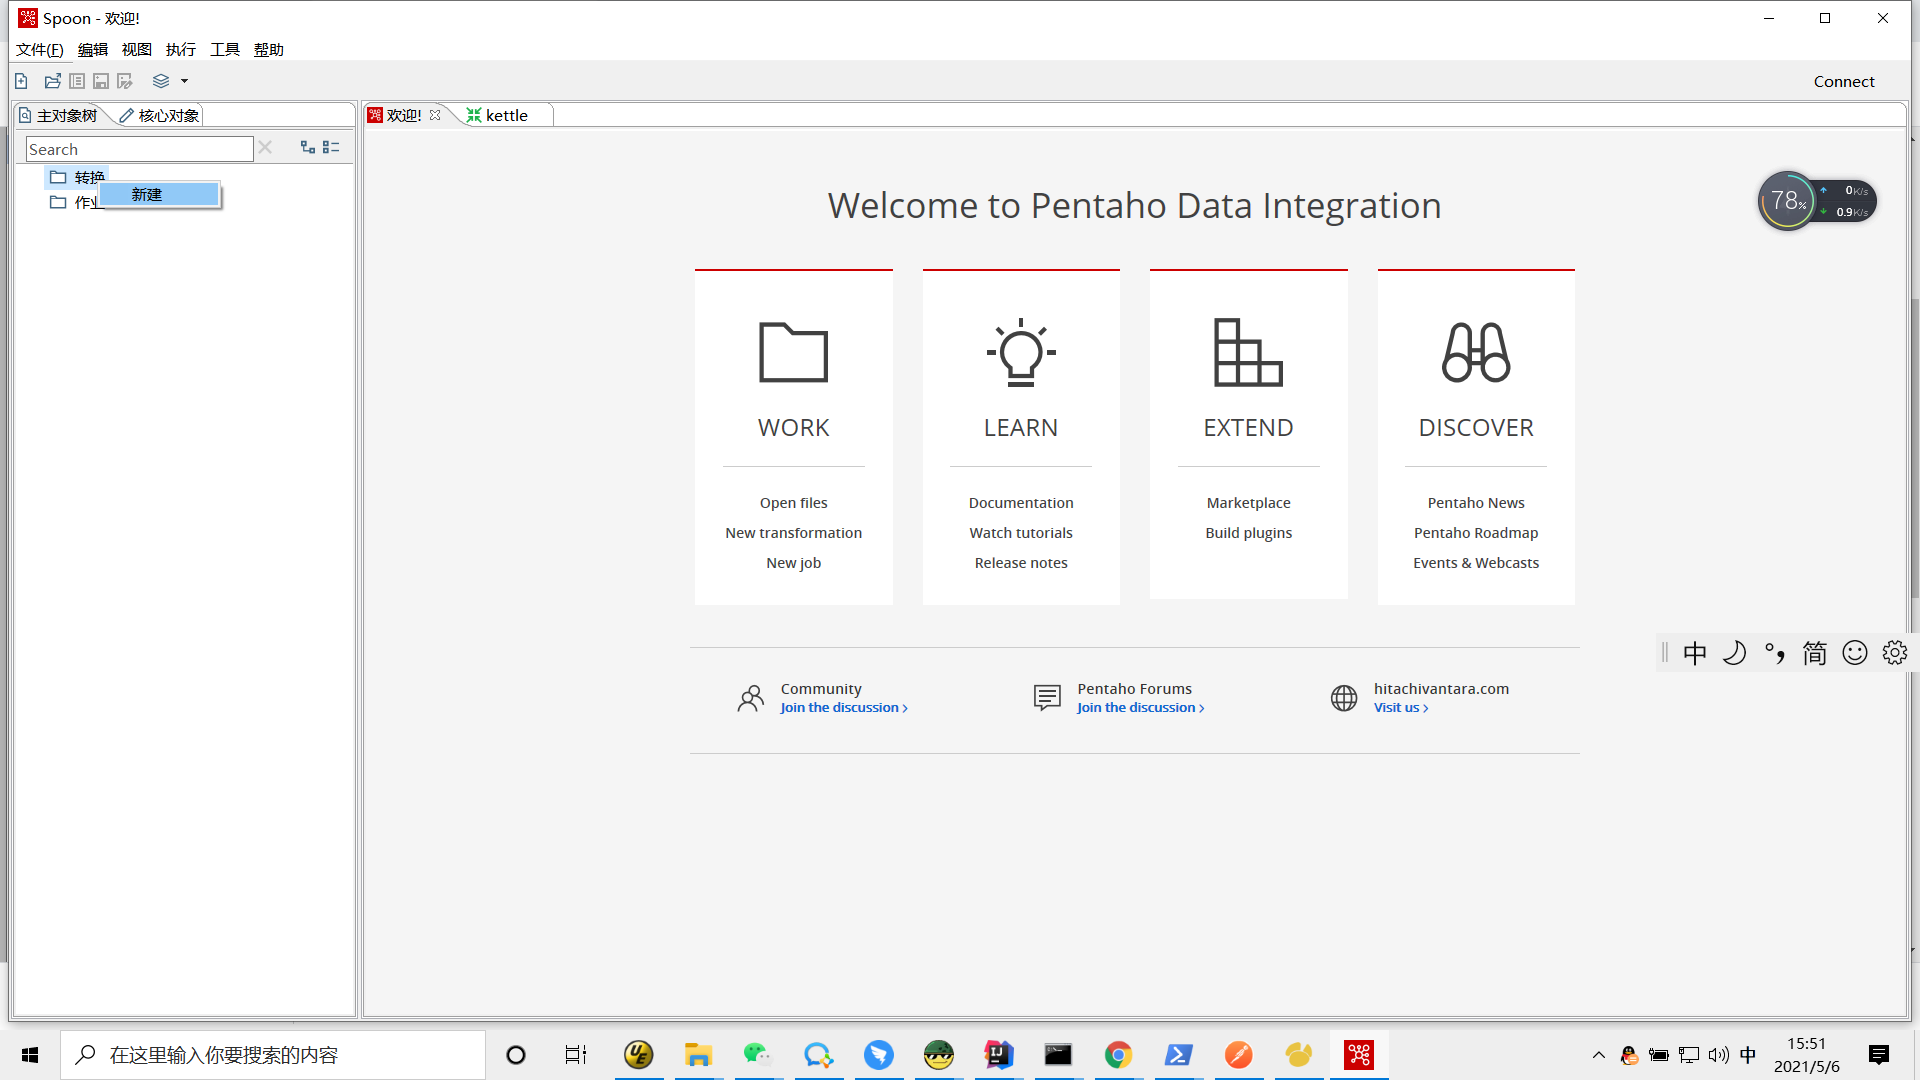Image resolution: width=1920 pixels, height=1080 pixels.
Task: Switch to the 核心对象 tab
Action: 159,116
